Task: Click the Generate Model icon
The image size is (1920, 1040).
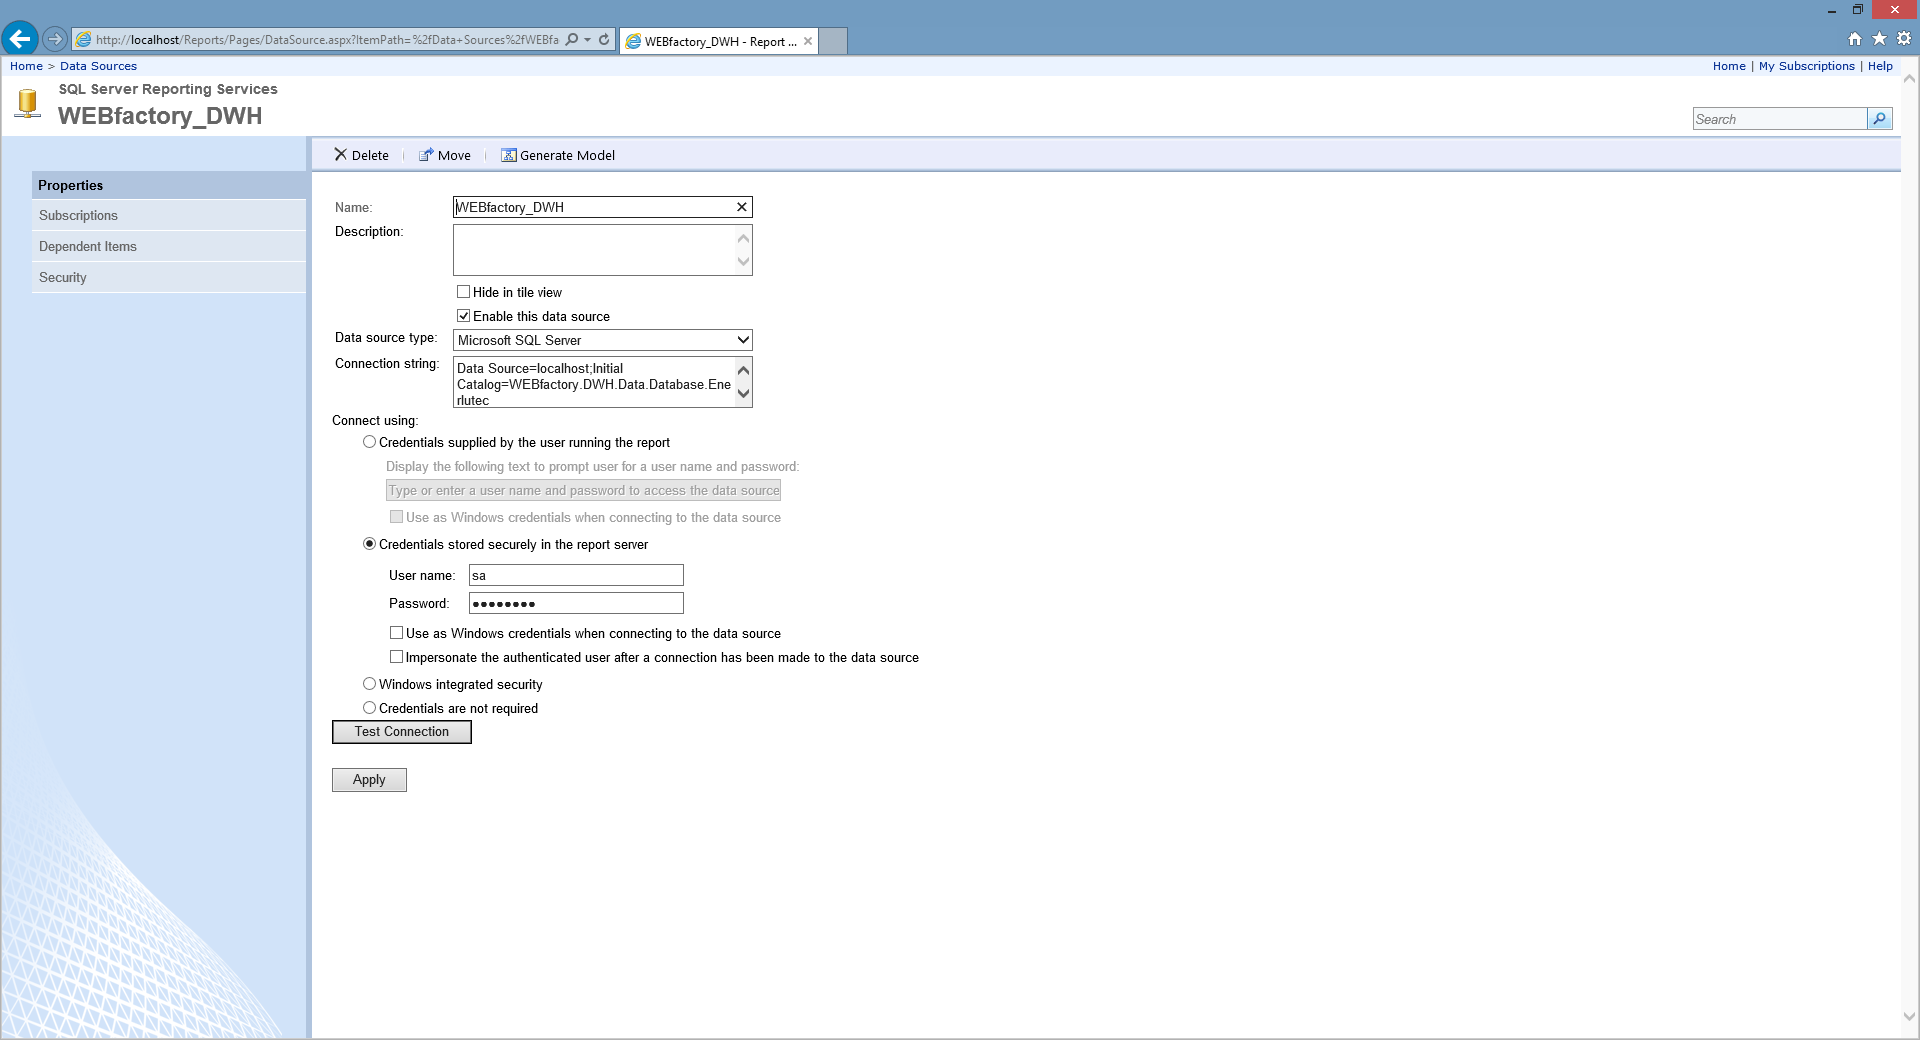Action: pos(508,155)
